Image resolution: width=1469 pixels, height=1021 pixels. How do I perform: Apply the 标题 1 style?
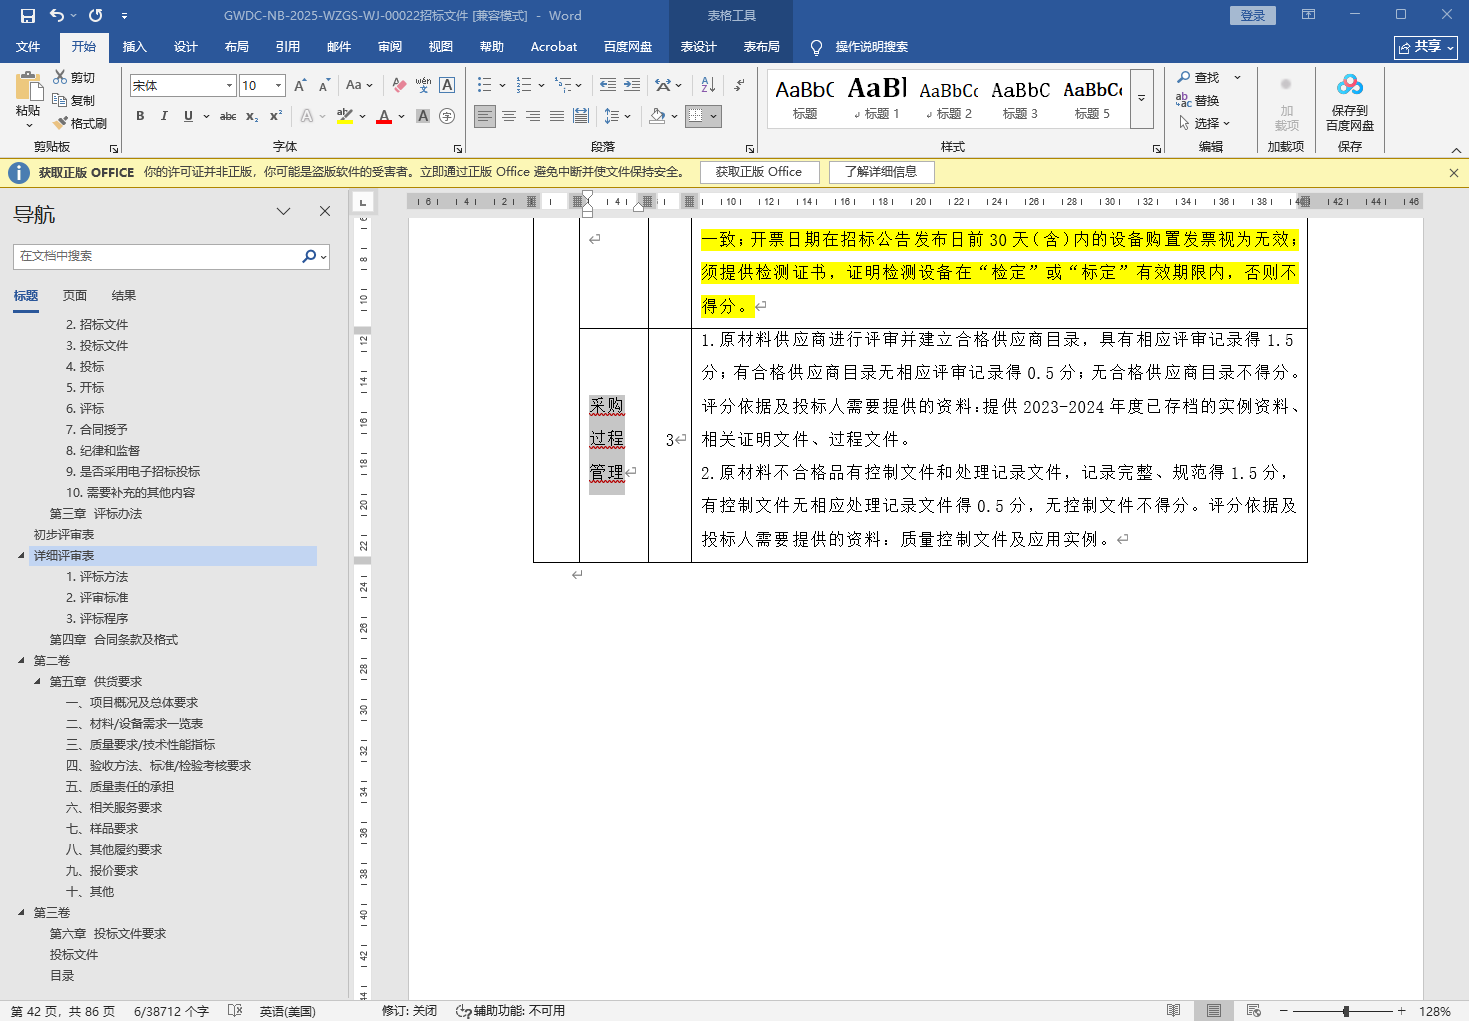(x=877, y=98)
